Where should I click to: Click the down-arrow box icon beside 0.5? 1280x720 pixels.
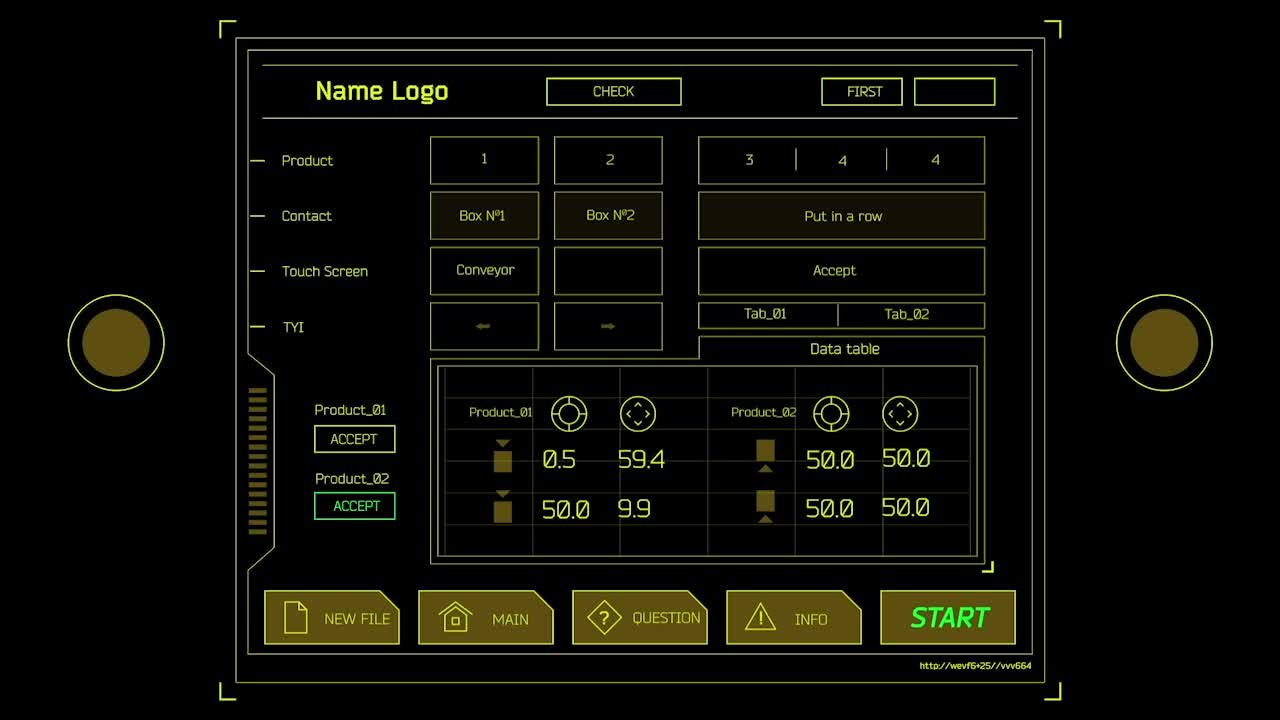tap(503, 456)
